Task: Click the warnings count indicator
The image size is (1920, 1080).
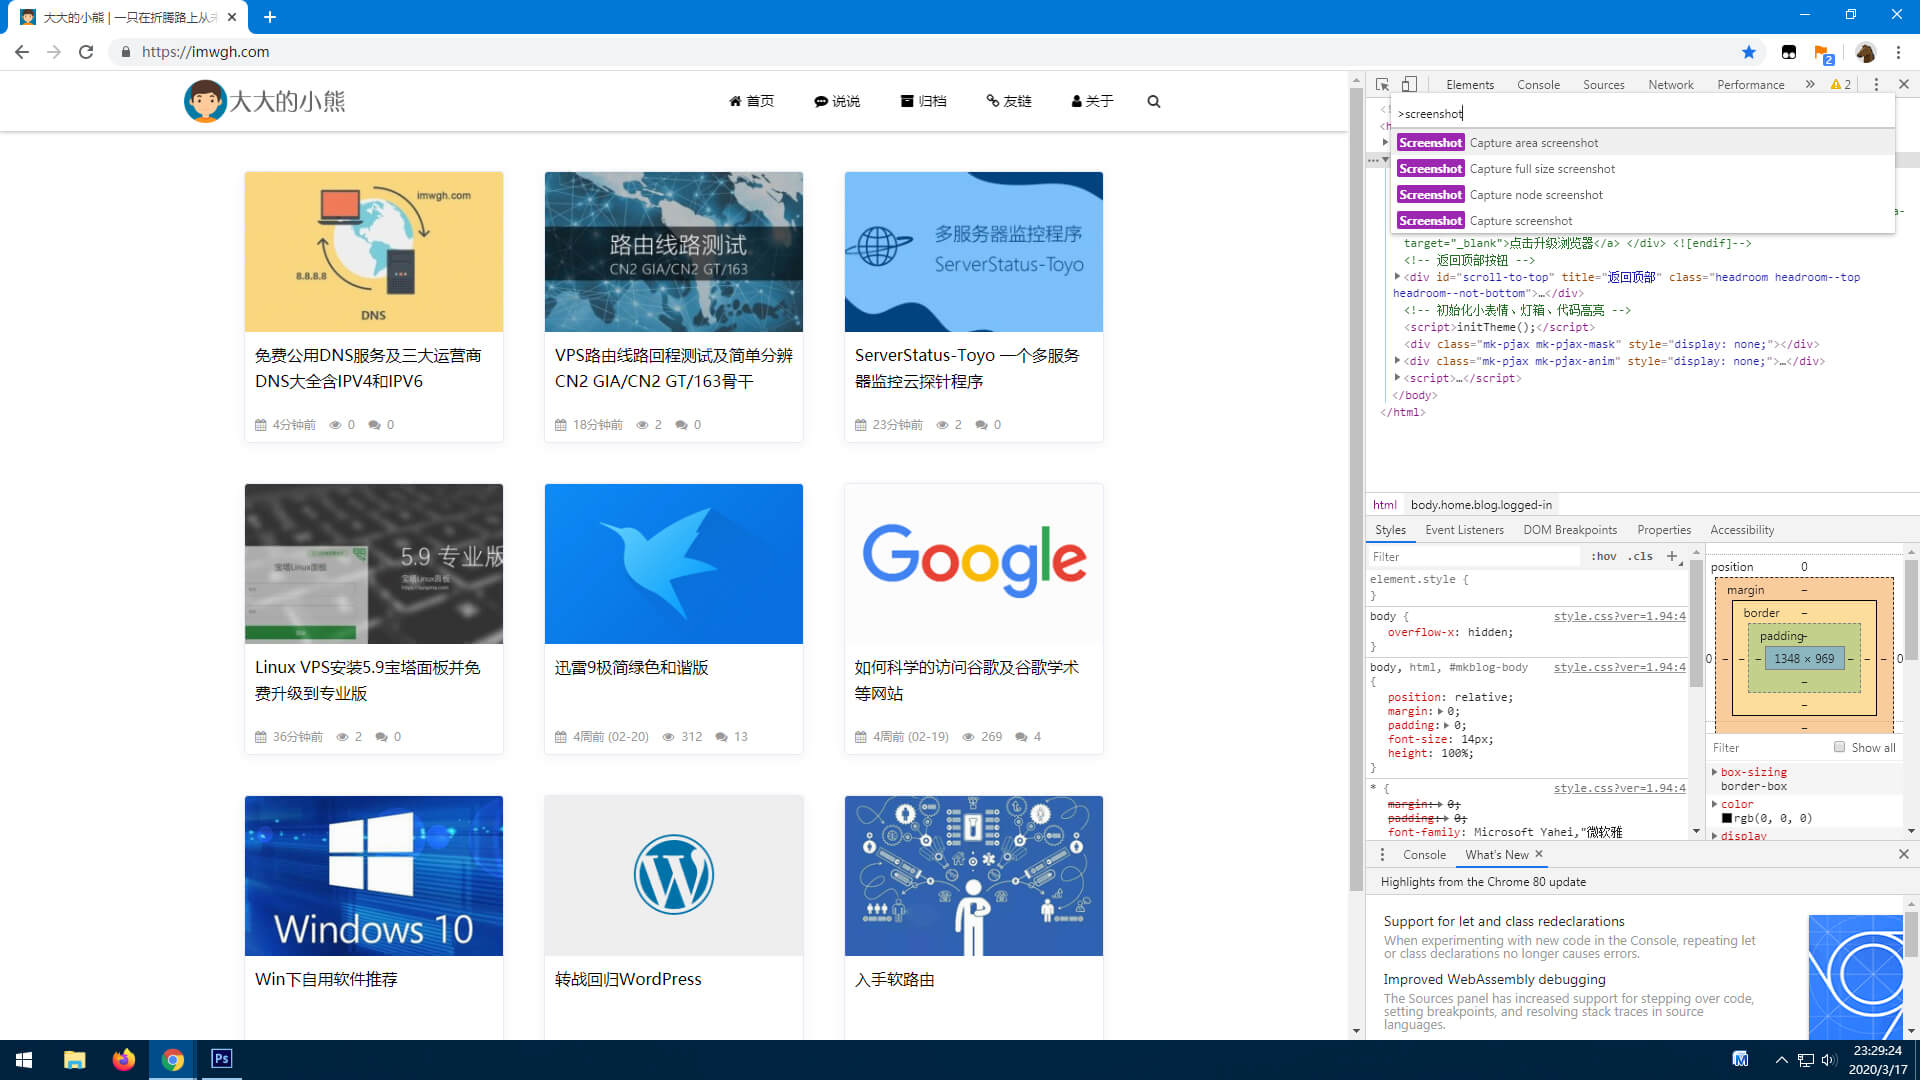Action: (x=1841, y=85)
